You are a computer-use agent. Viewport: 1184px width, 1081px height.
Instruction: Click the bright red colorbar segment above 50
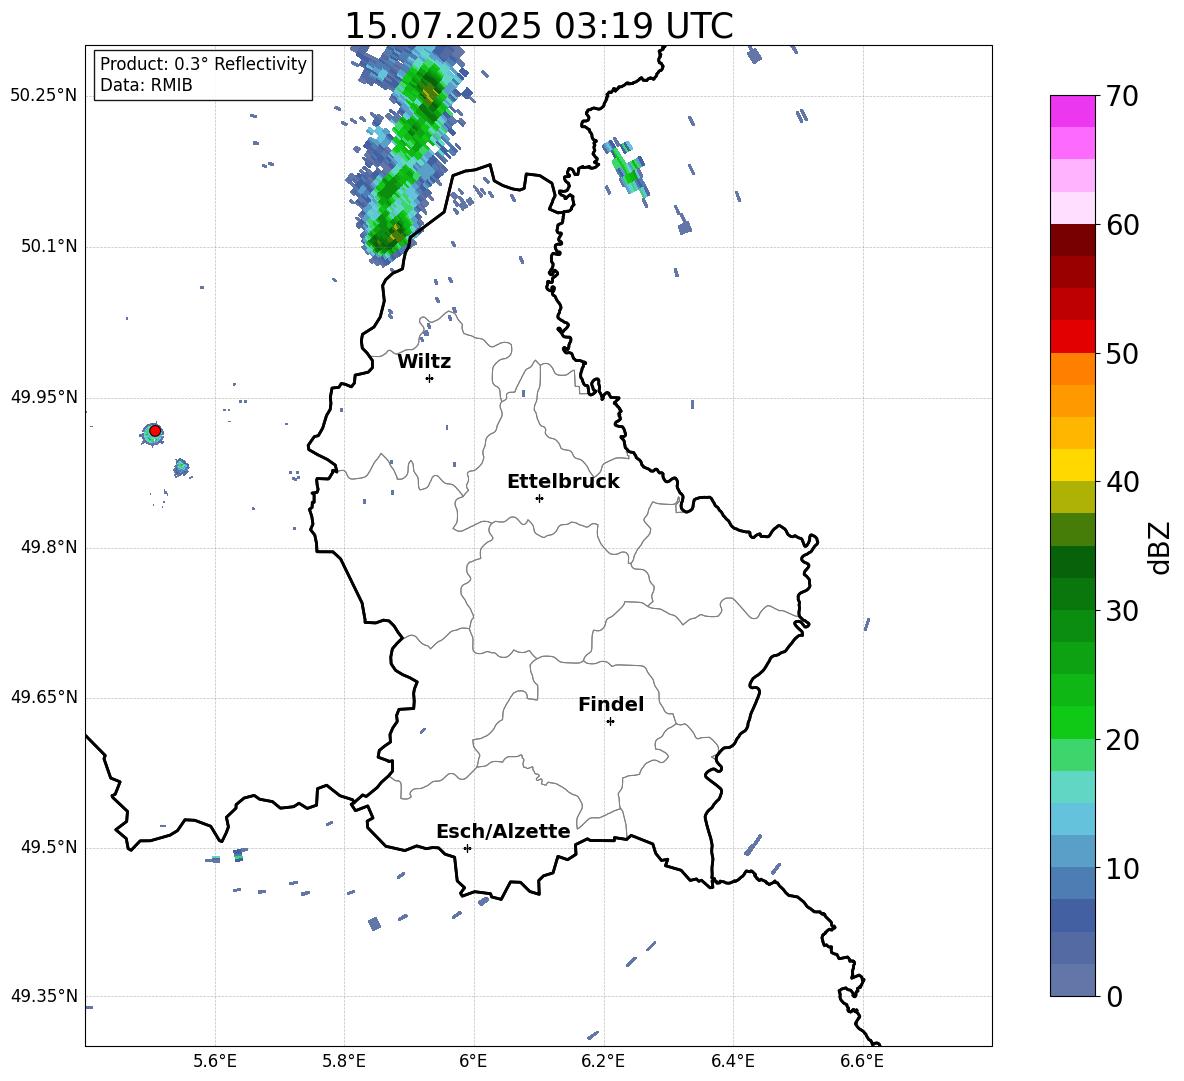(x=1073, y=337)
